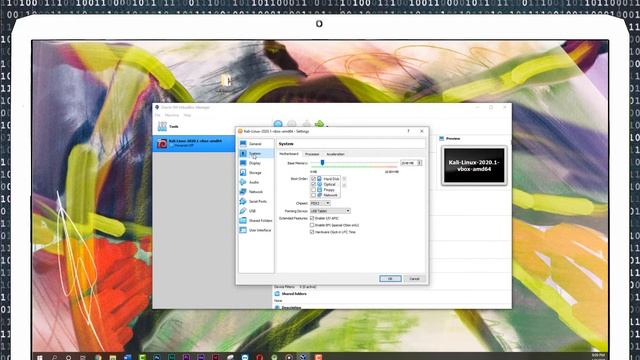Click the Base Memory value field

[x=409, y=162]
